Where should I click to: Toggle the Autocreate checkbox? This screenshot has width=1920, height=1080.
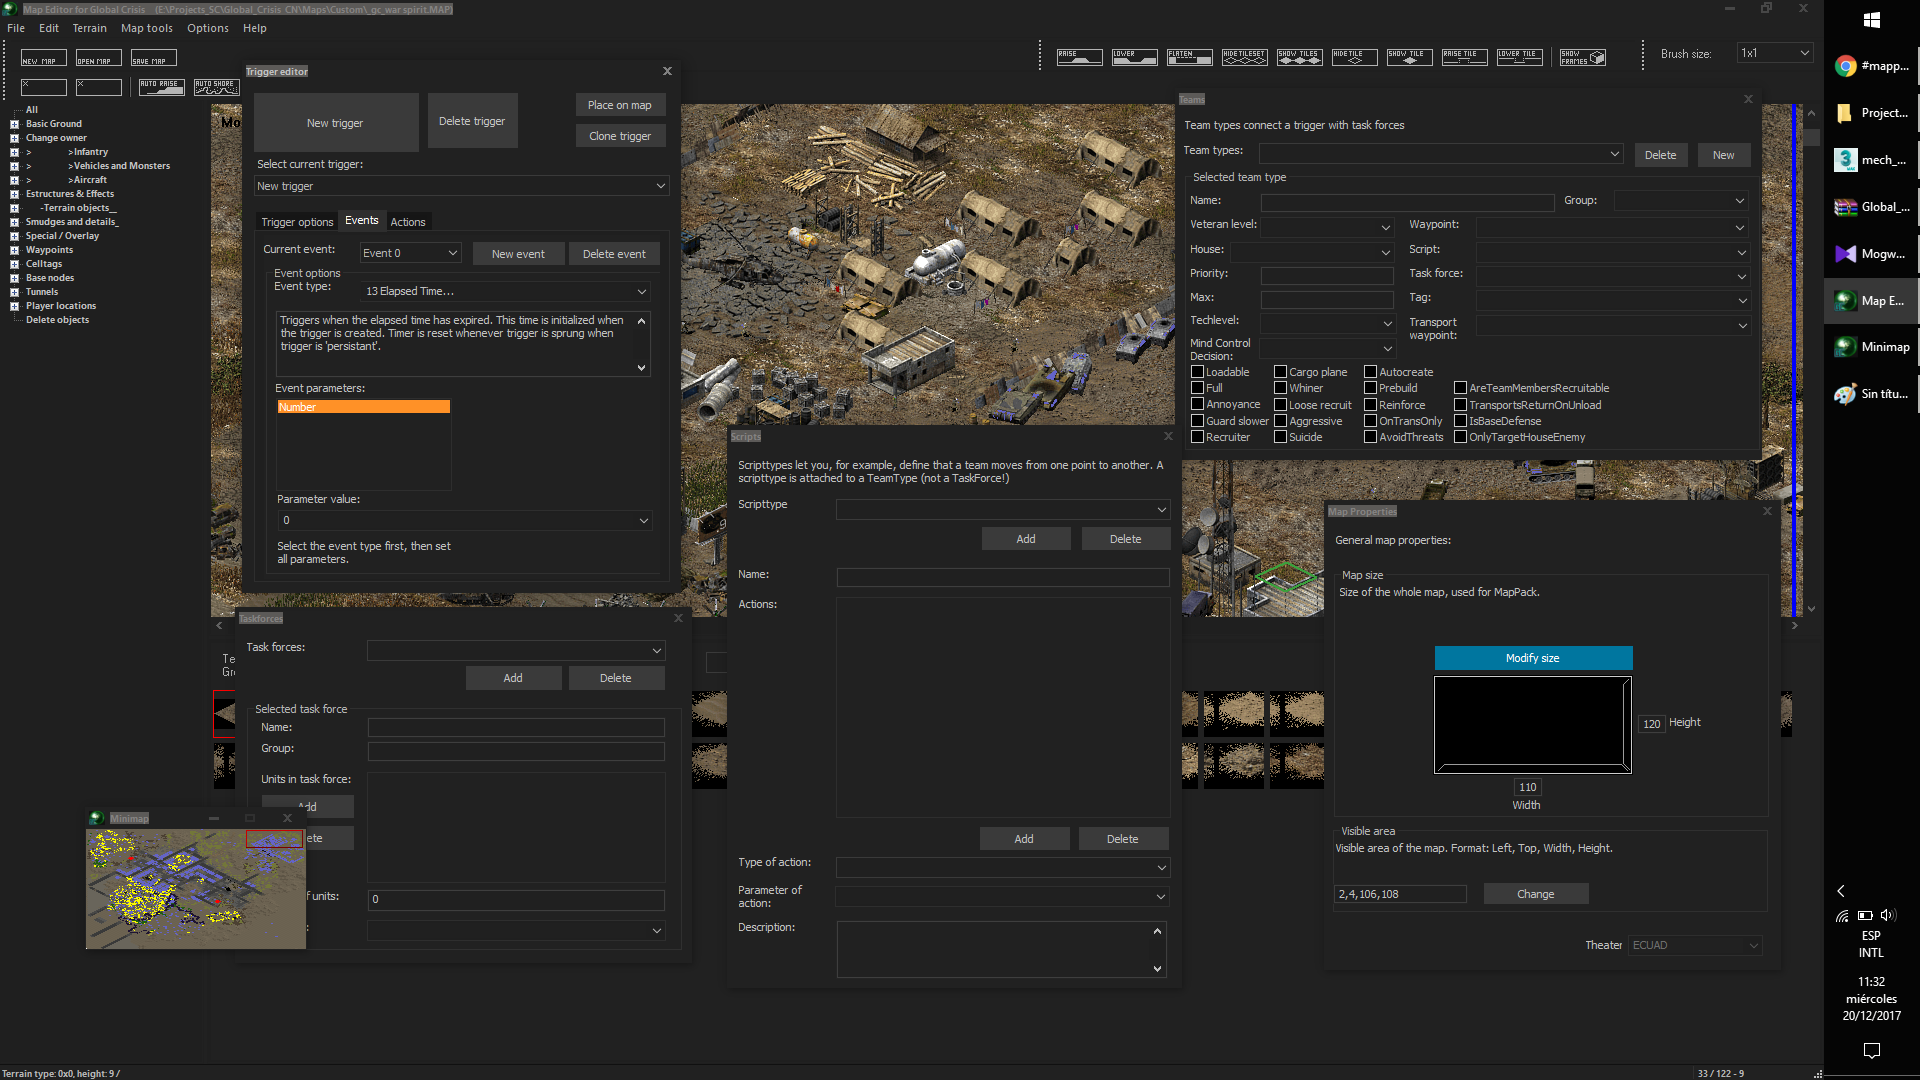pos(1370,372)
